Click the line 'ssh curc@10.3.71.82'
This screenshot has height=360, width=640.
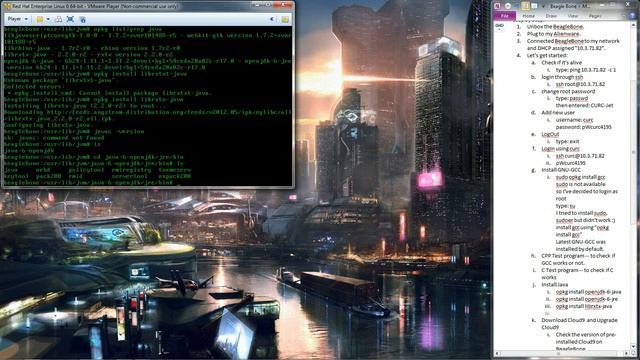tap(580, 156)
